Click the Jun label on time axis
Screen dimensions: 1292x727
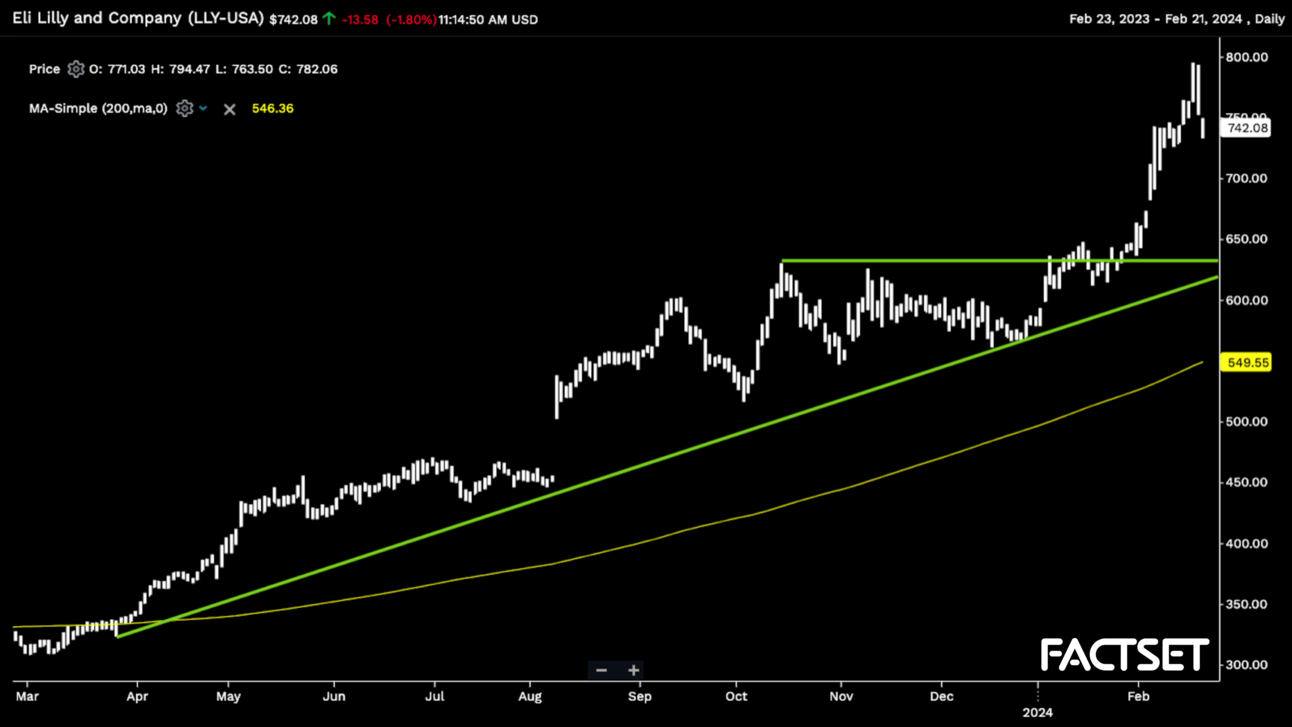334,696
